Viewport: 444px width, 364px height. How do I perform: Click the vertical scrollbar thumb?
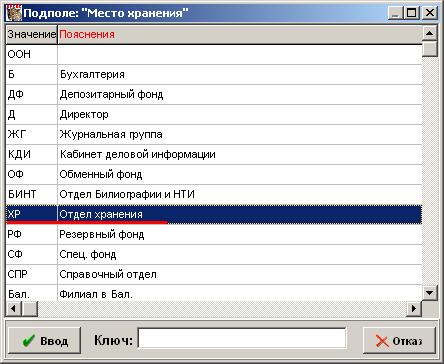tap(430, 49)
